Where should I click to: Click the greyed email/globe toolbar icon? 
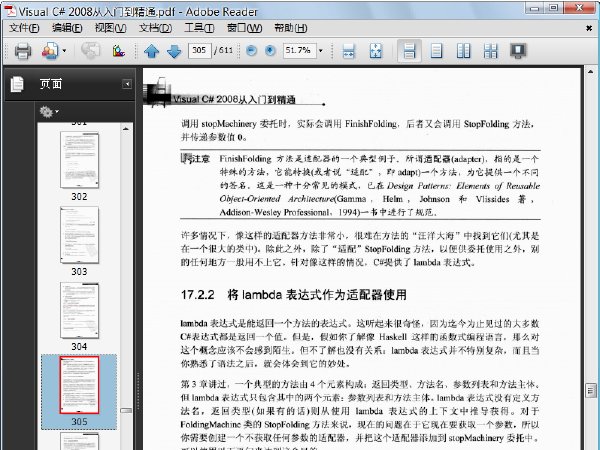coord(91,51)
